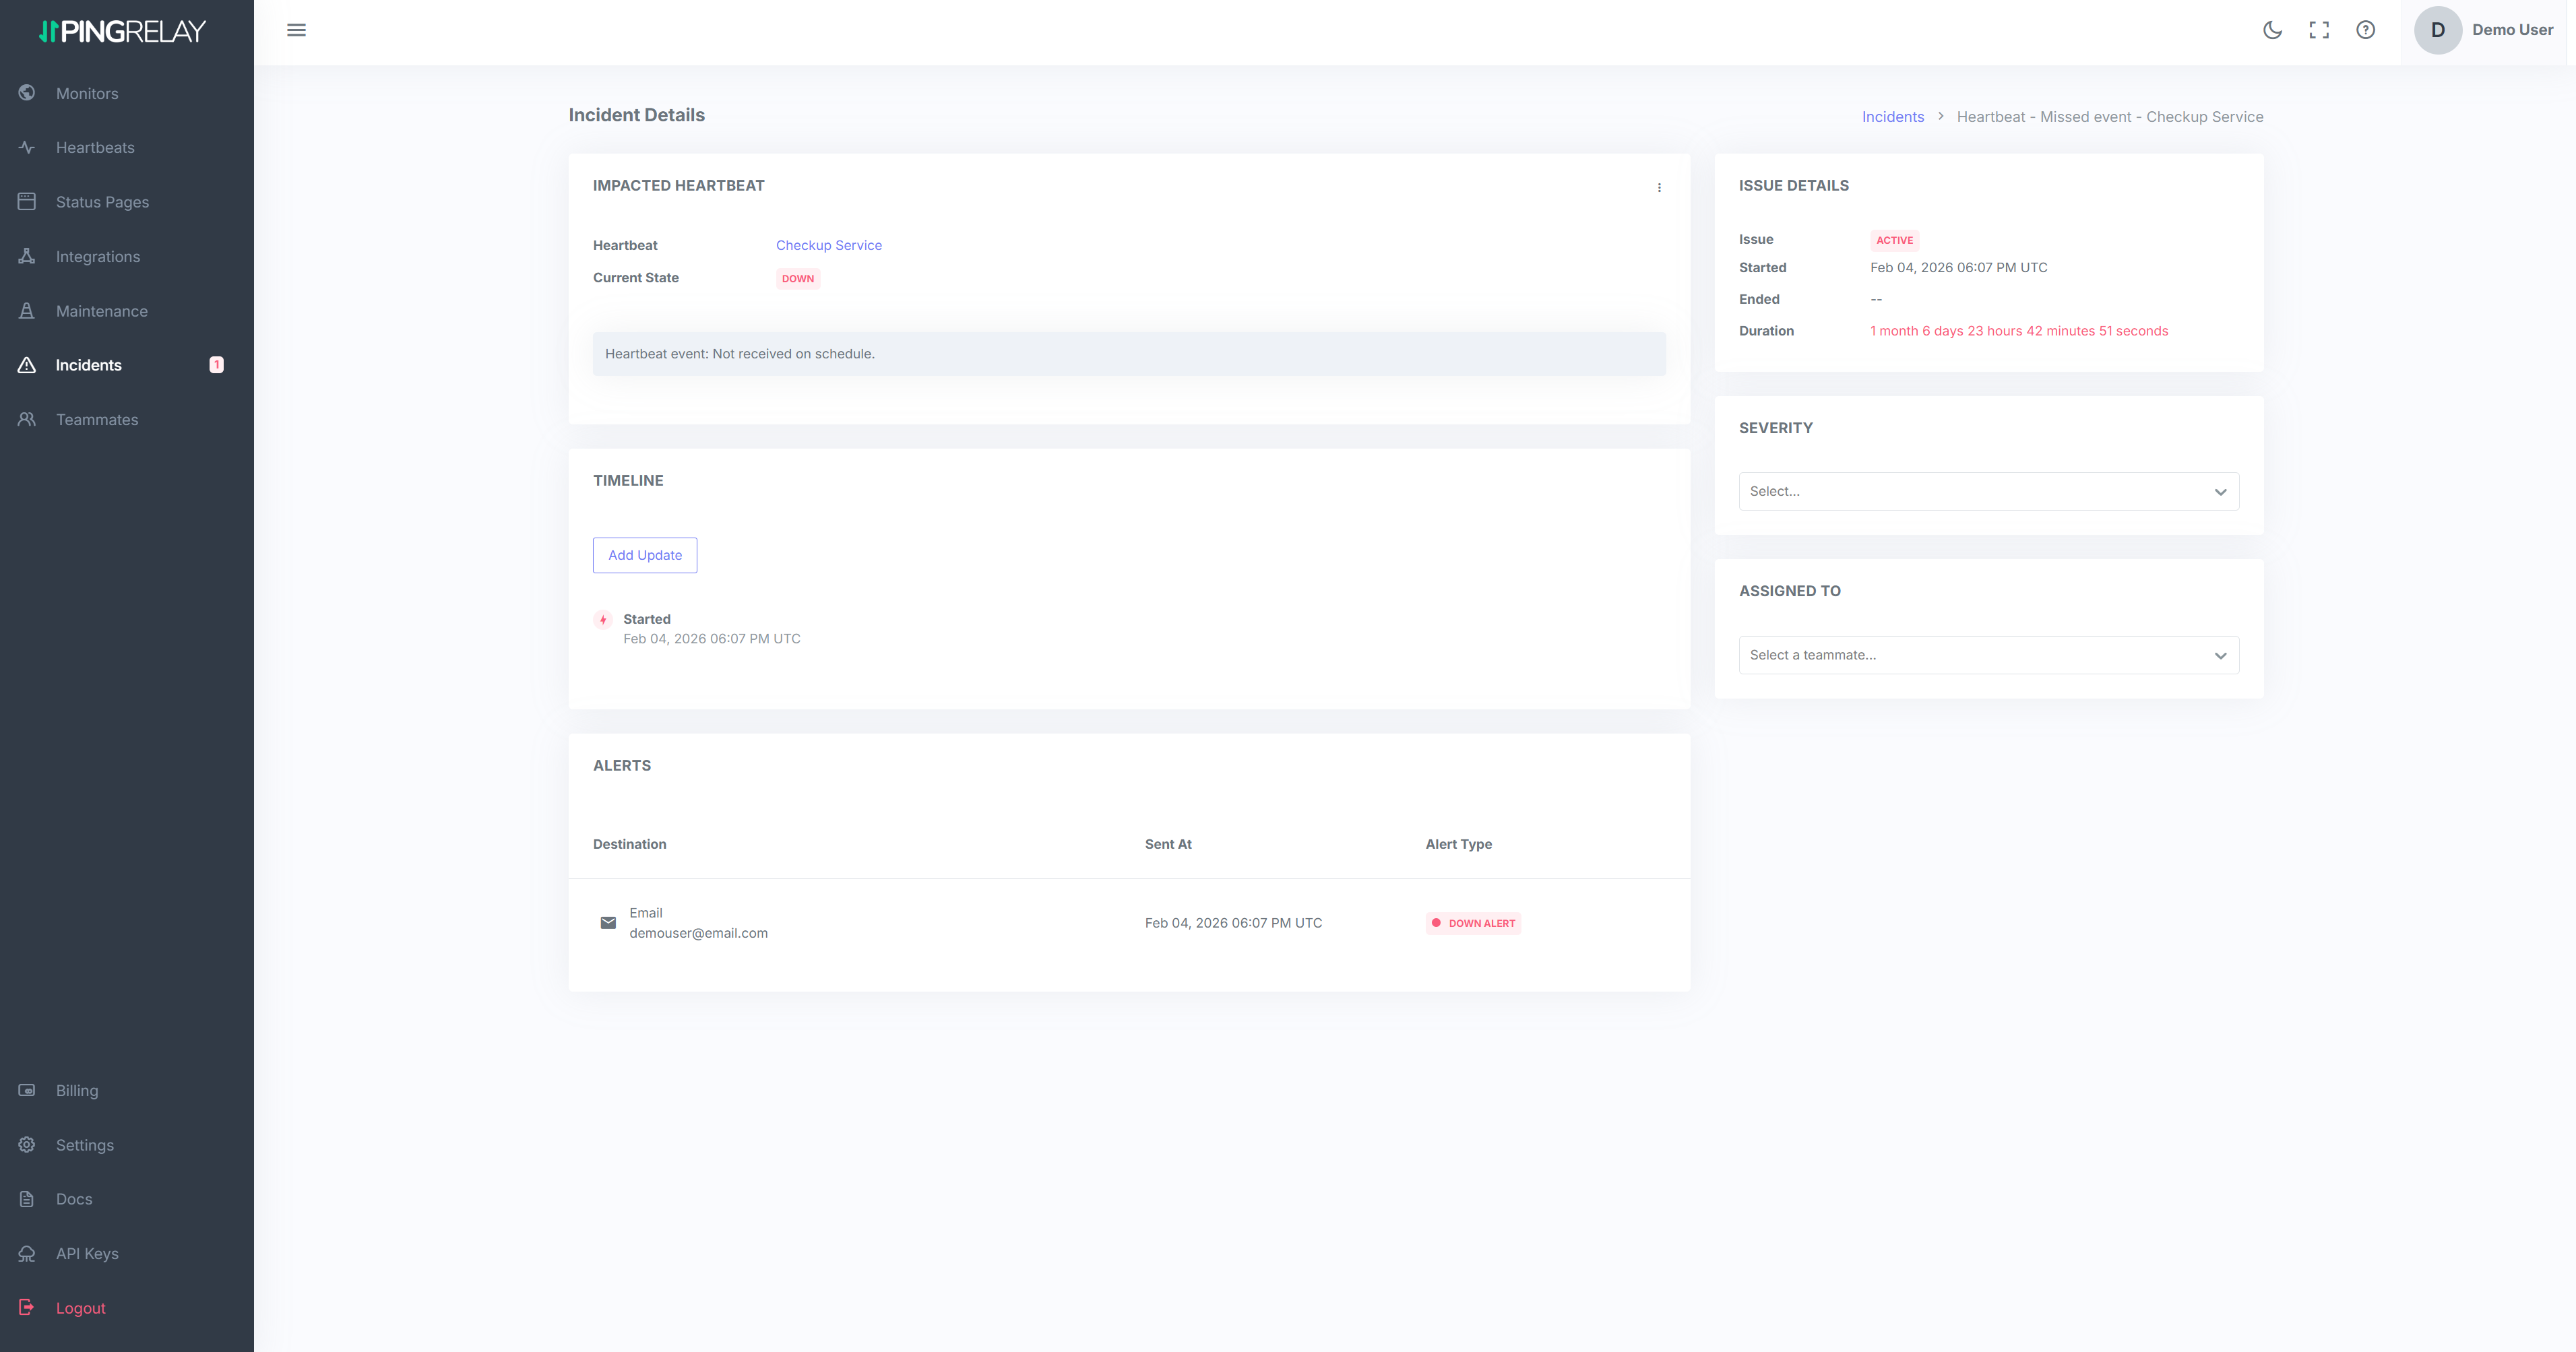Click the Add Update button
This screenshot has height=1352, width=2576.
pos(645,555)
